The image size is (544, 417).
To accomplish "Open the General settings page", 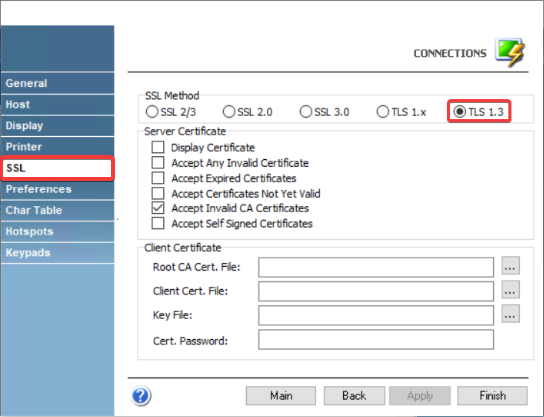I will click(57, 83).
